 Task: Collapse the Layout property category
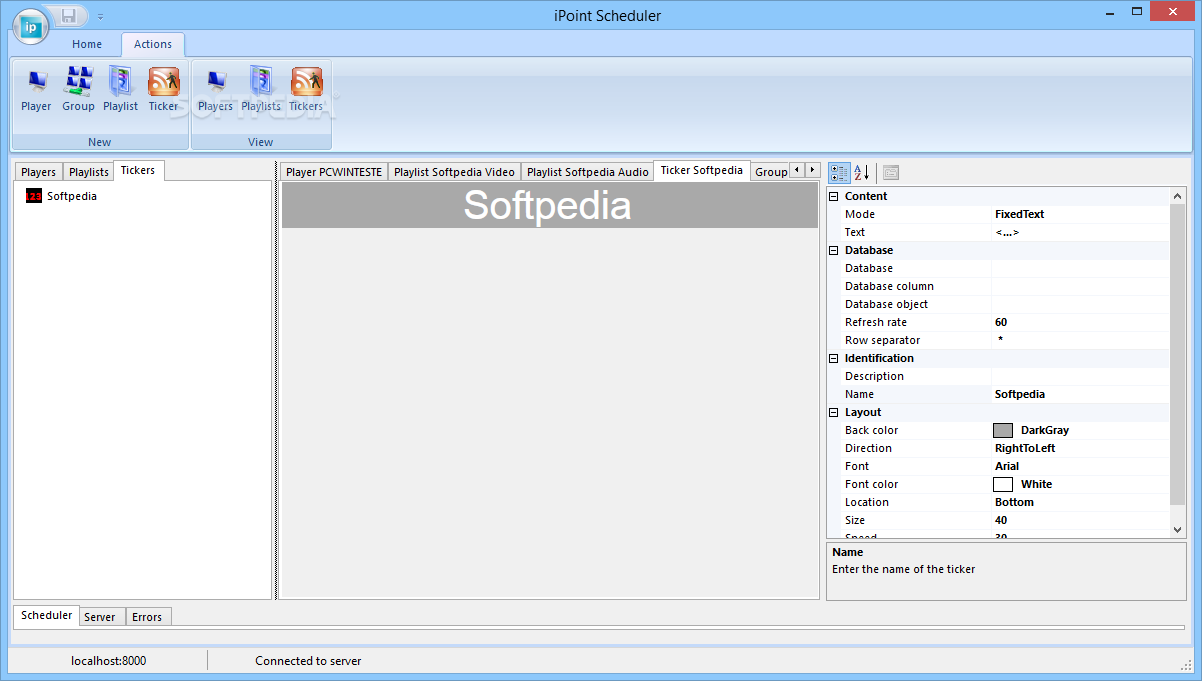[x=834, y=412]
